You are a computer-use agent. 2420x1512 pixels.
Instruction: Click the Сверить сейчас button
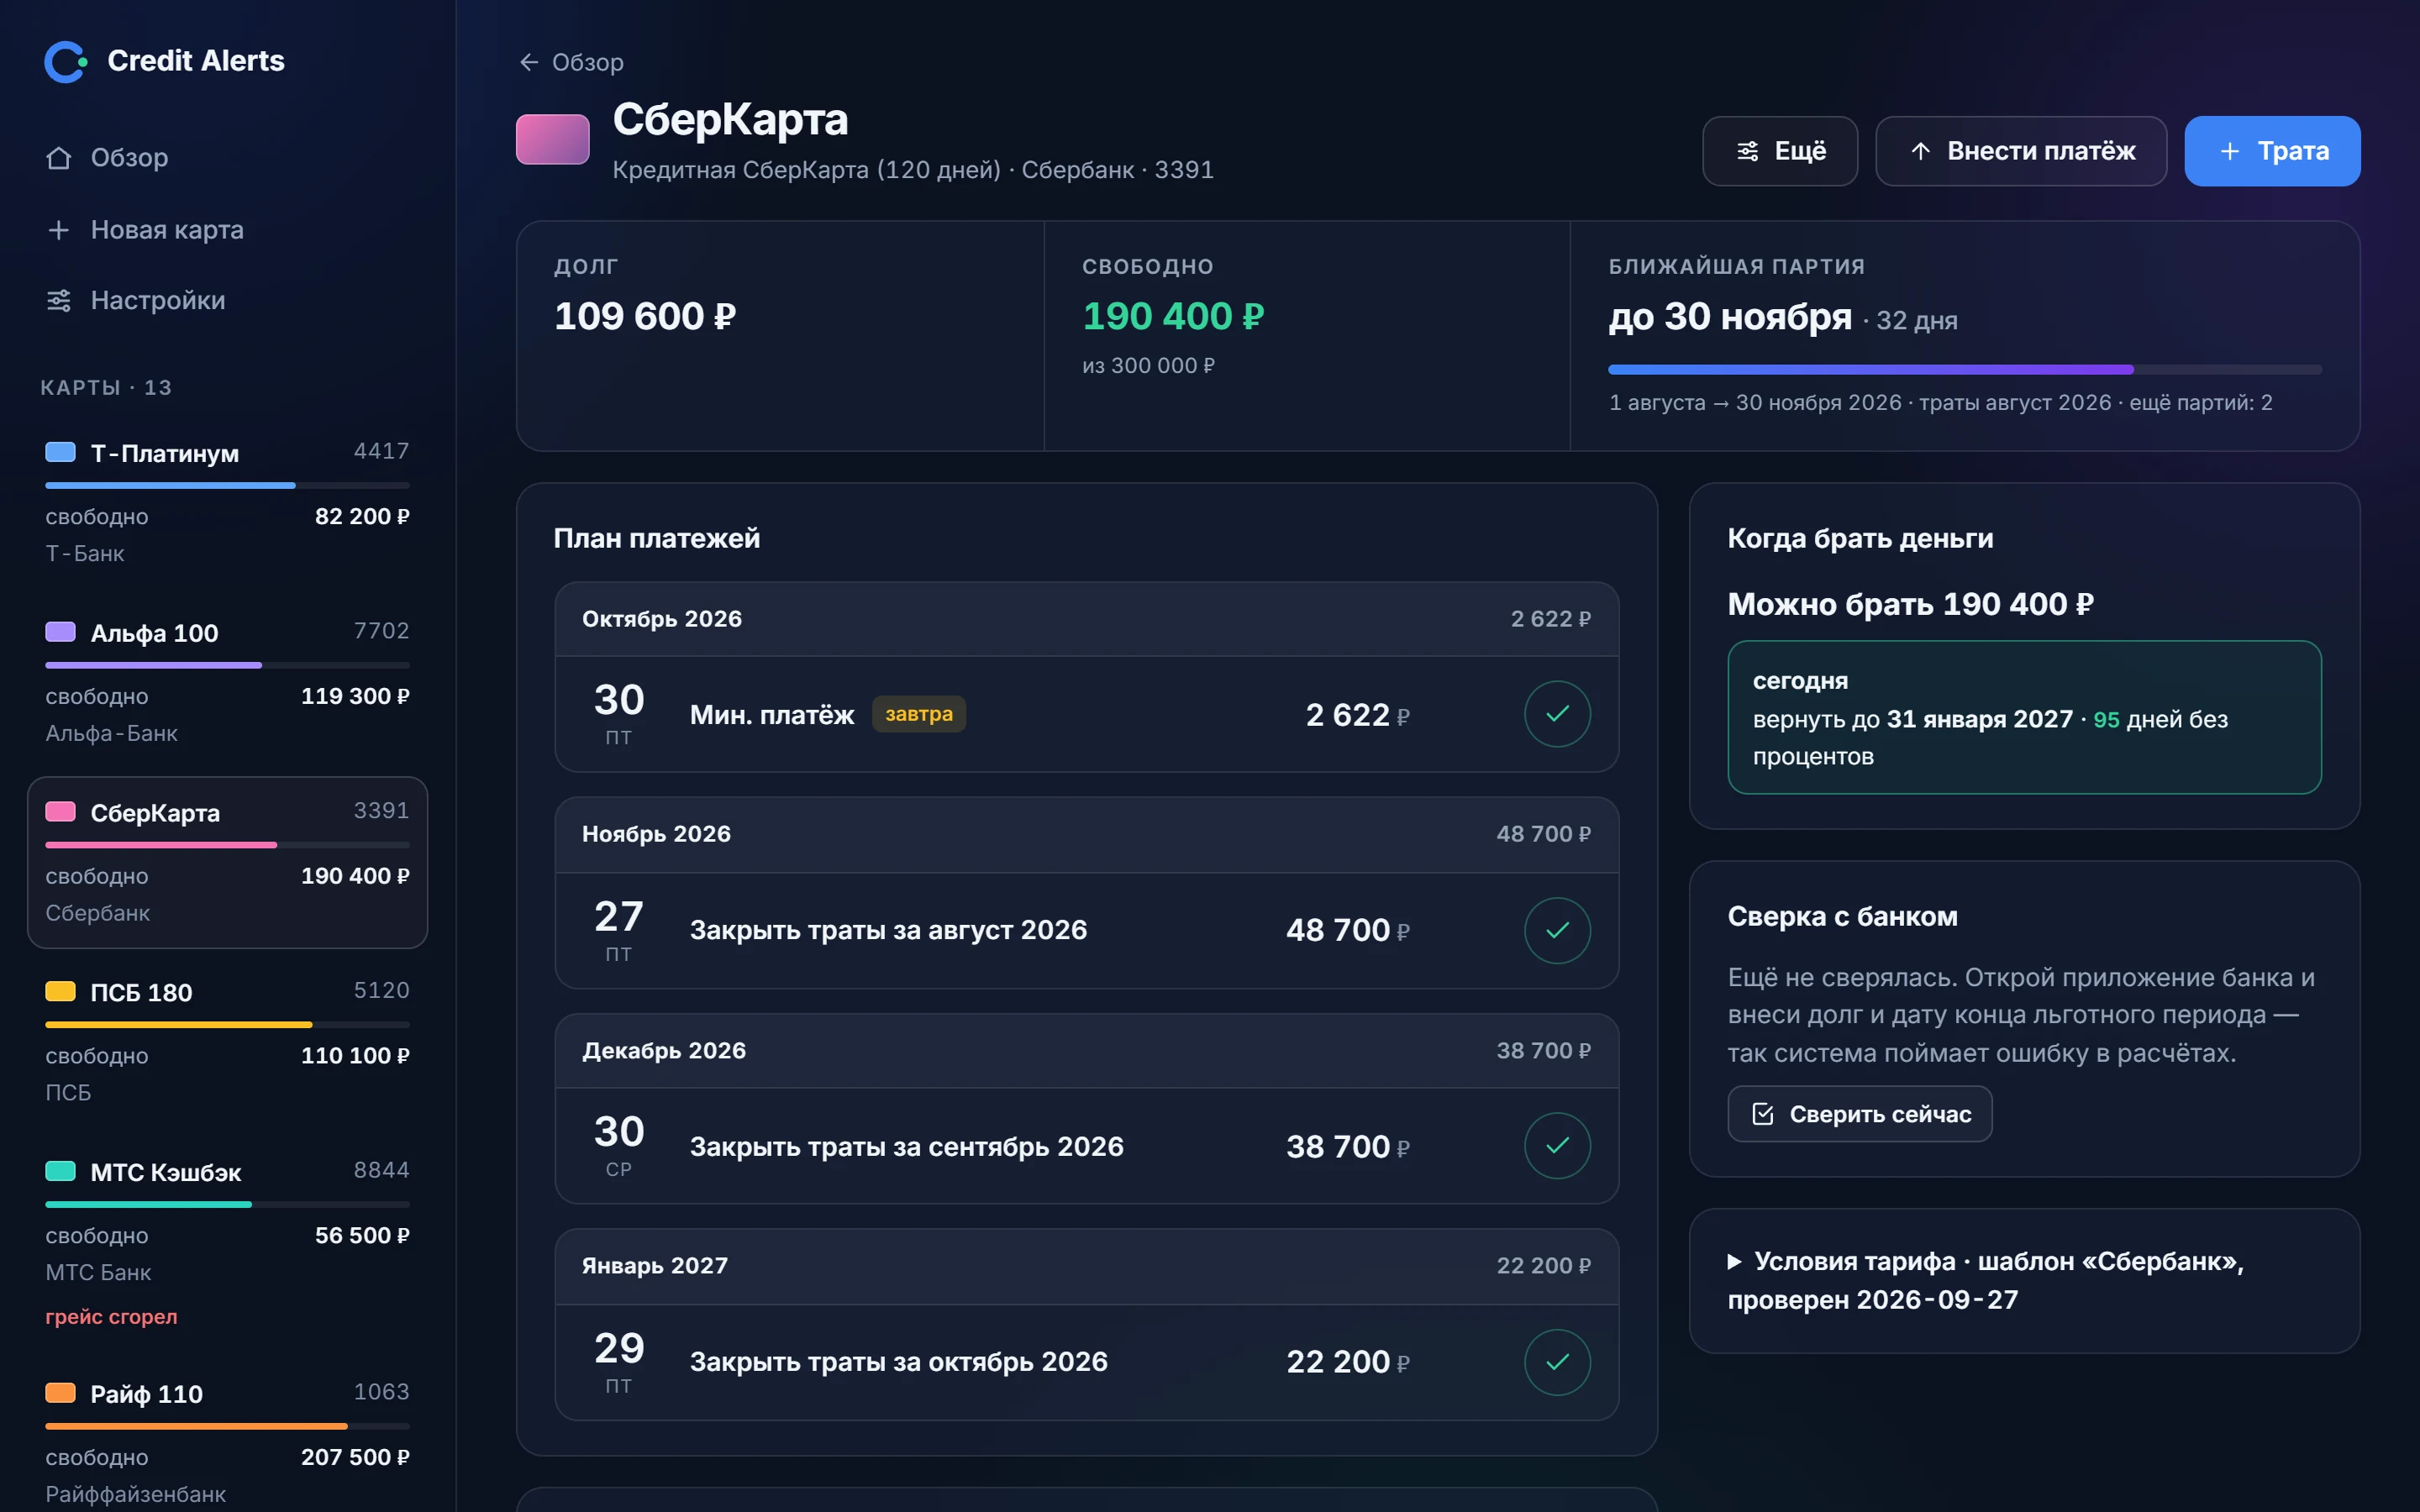(x=1859, y=1114)
